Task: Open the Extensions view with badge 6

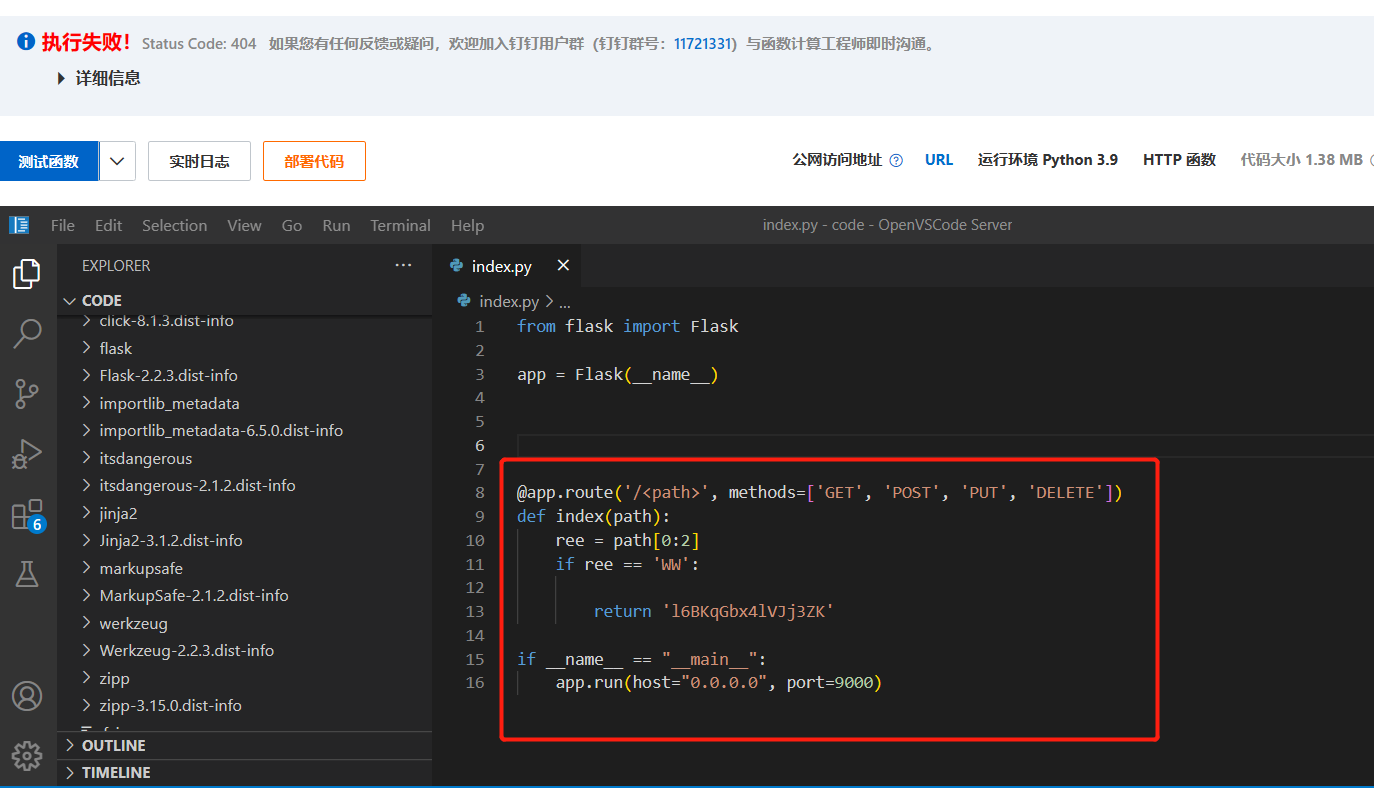Action: point(27,515)
